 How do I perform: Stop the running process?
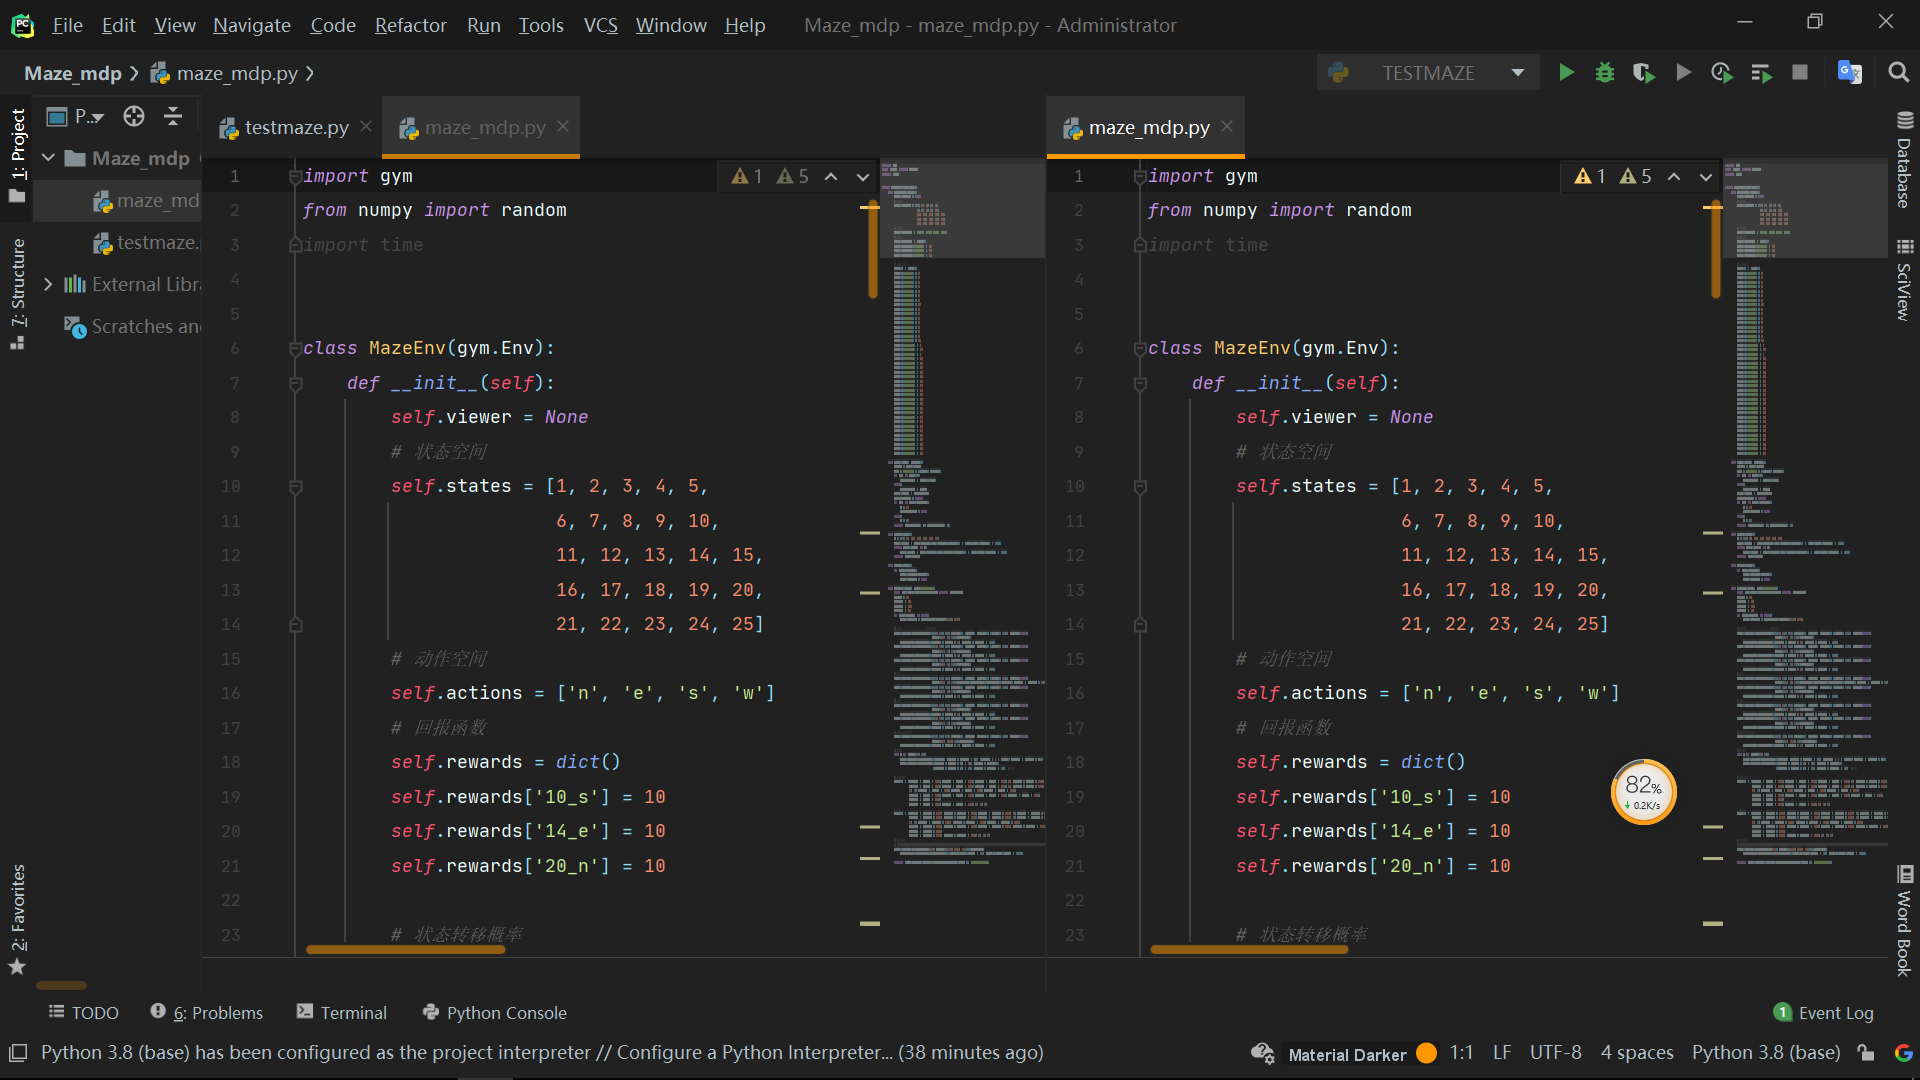1801,72
